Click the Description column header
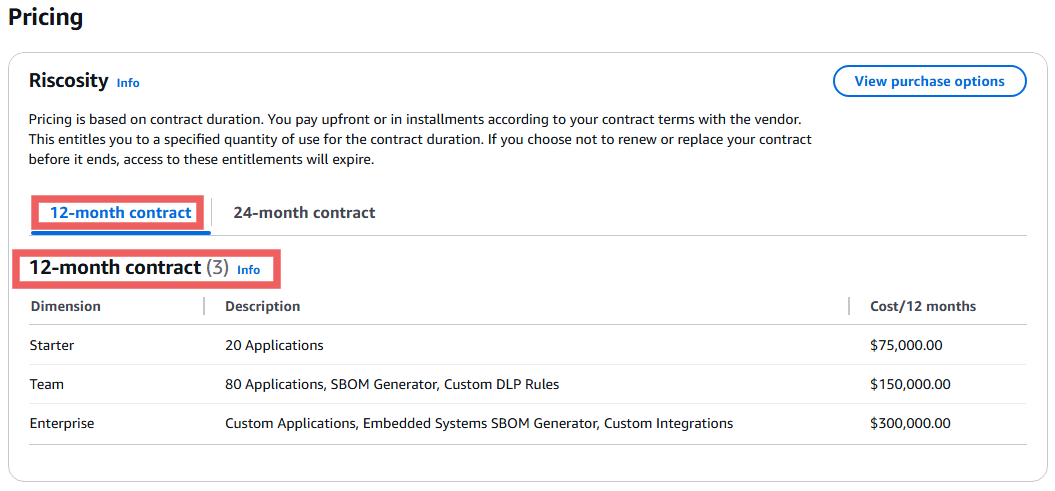 coord(262,307)
